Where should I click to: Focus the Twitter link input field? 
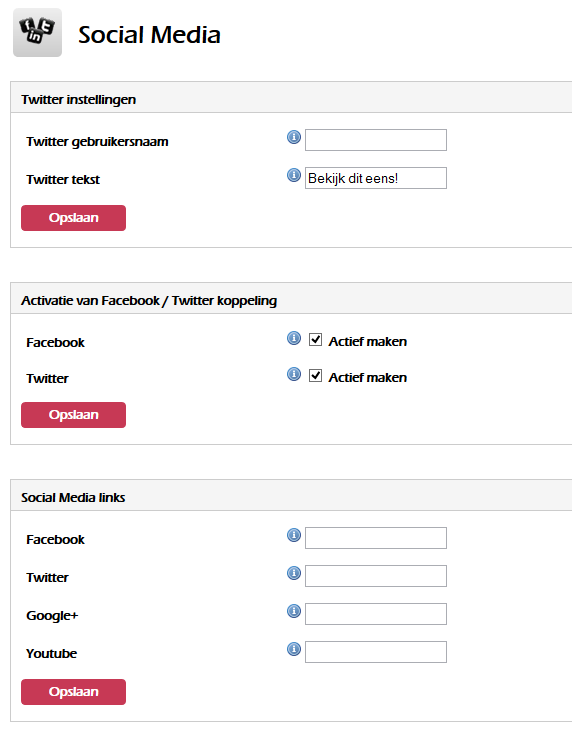(376, 576)
